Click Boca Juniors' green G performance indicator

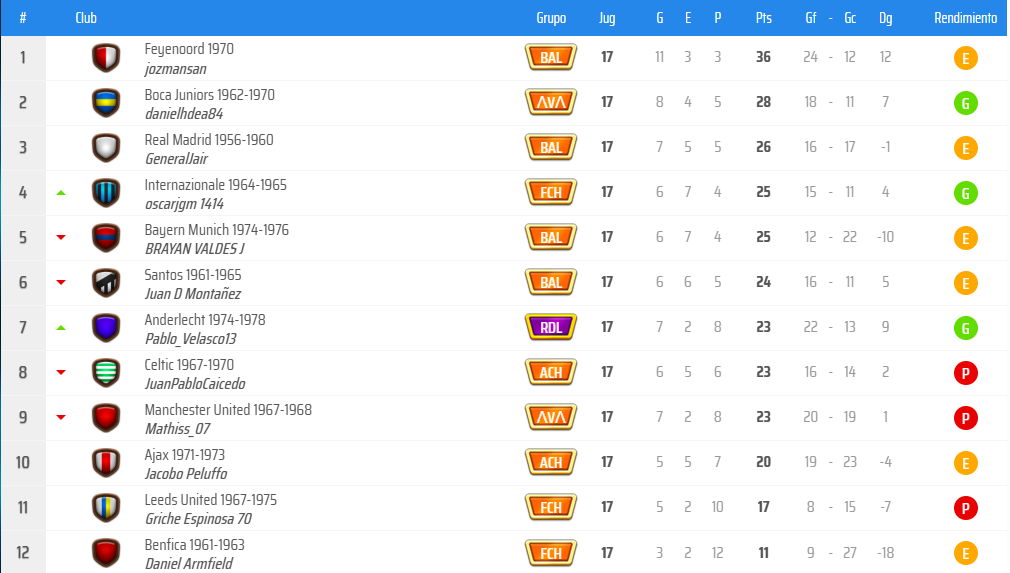pyautogui.click(x=965, y=103)
